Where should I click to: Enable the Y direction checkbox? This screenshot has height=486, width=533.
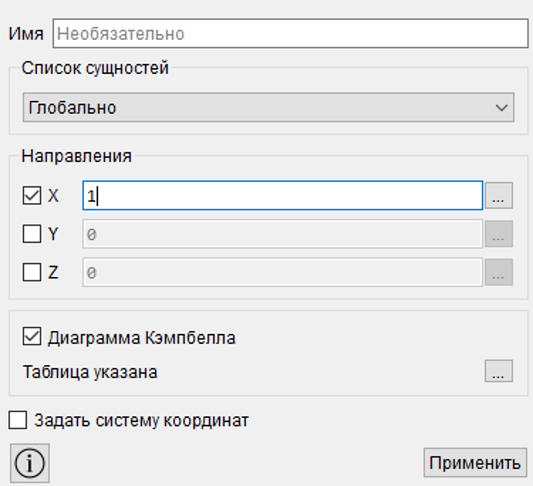32,233
